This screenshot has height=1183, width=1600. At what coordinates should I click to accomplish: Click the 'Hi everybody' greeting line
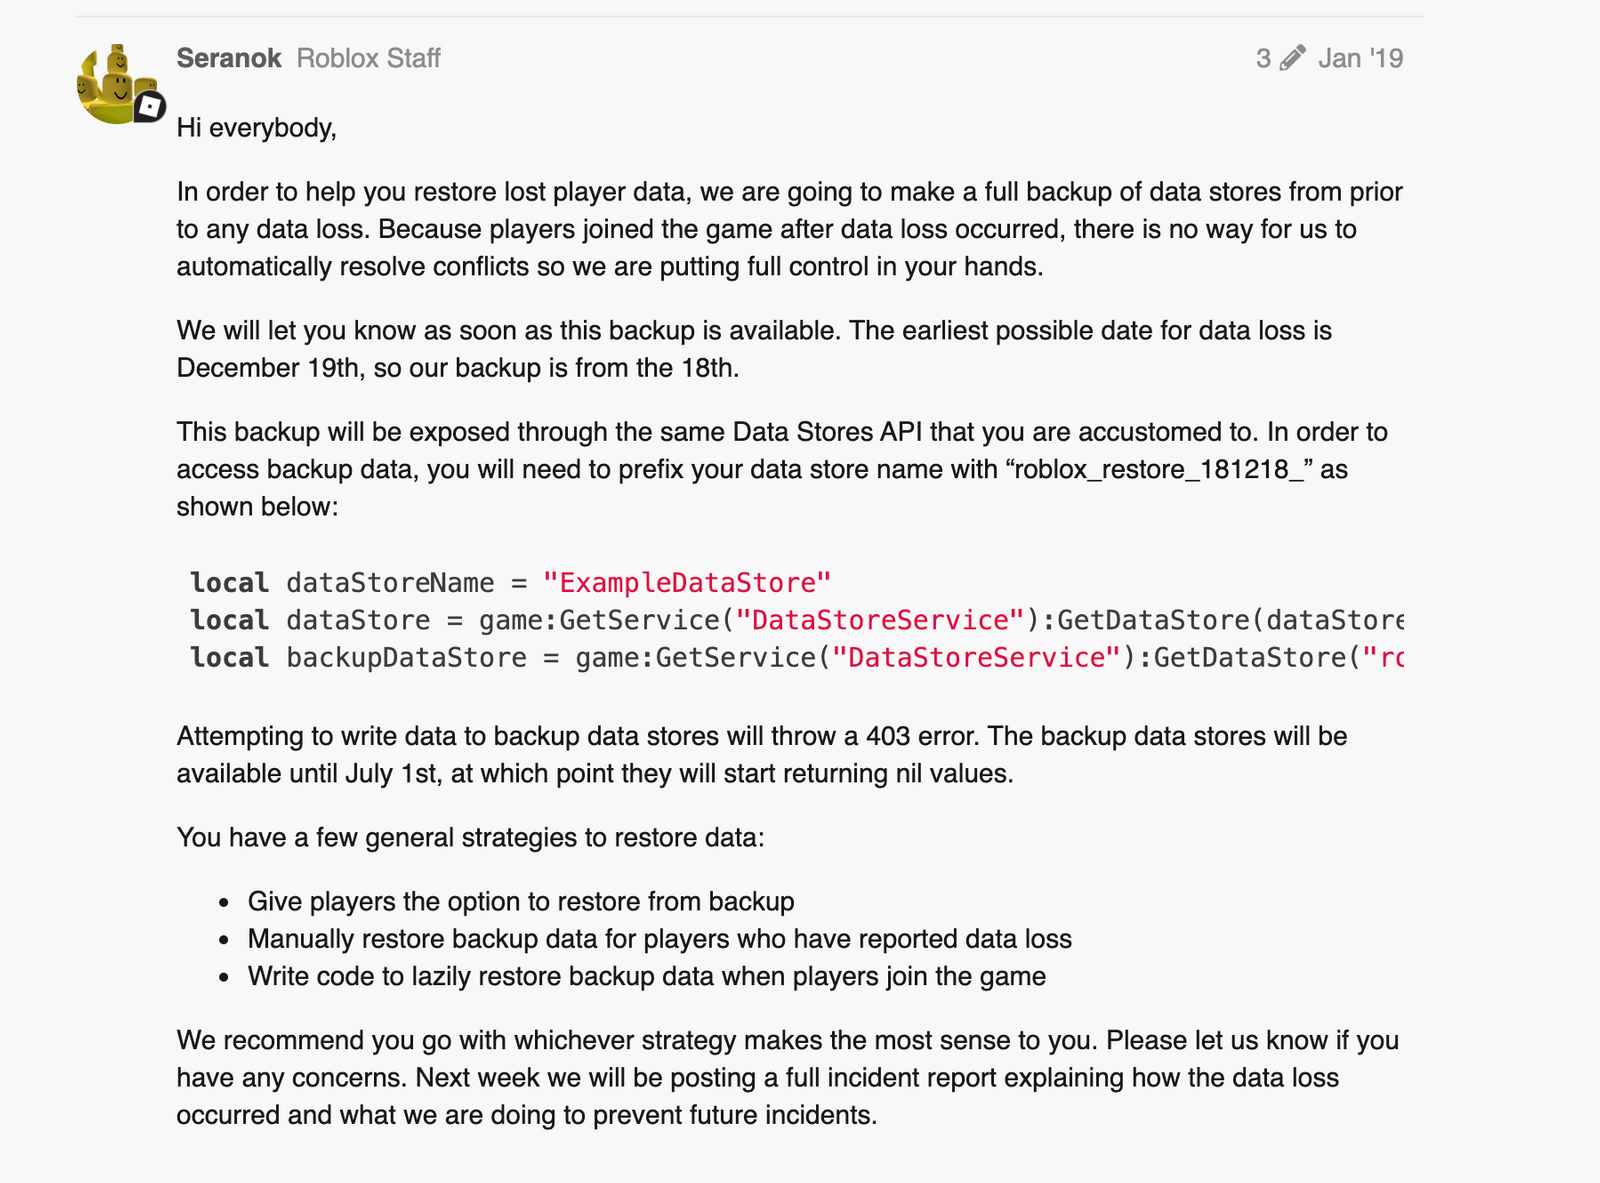256,128
